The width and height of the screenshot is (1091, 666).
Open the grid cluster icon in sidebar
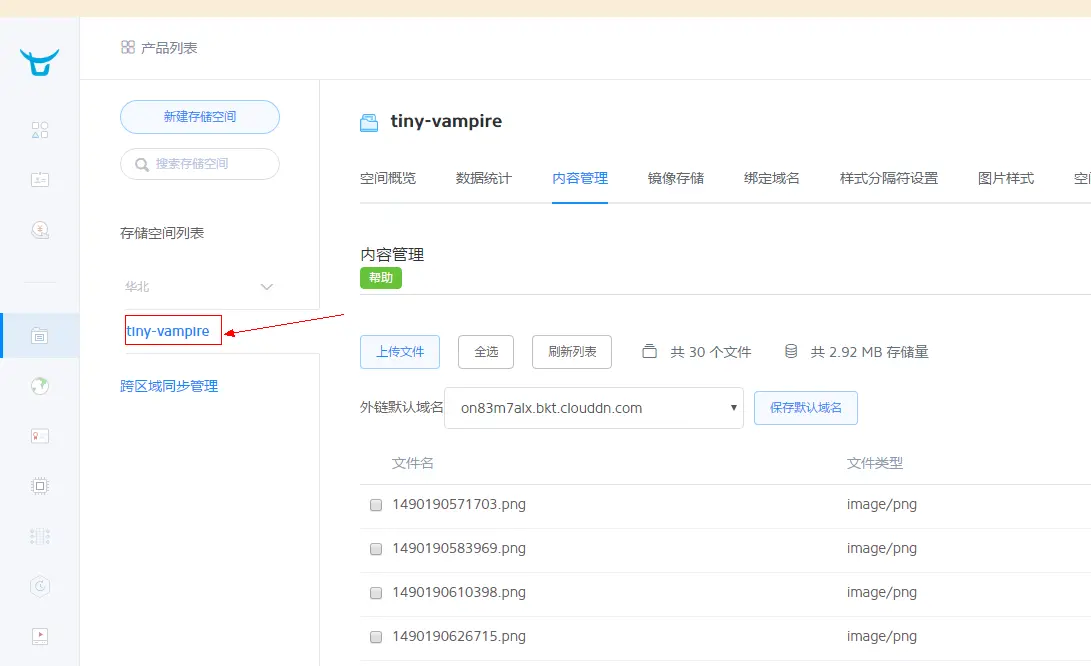coord(40,536)
